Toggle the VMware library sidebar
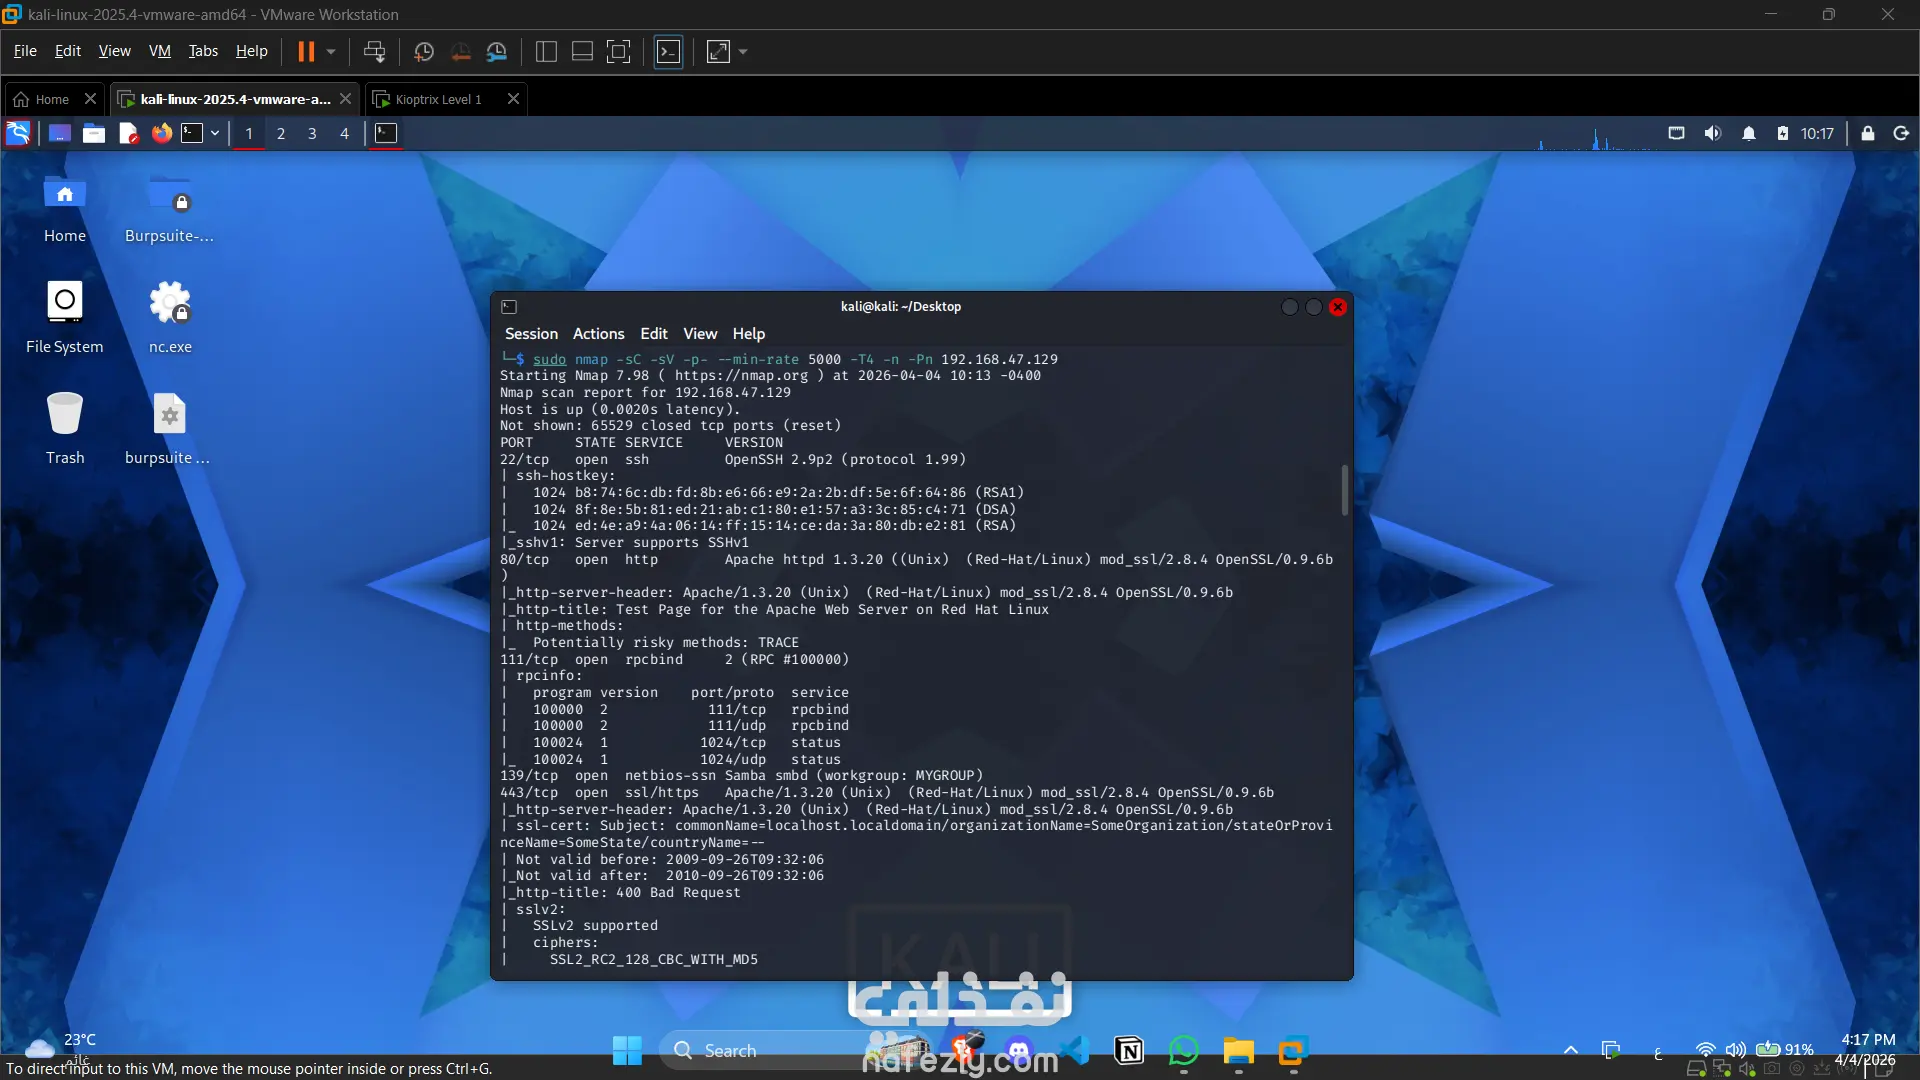The image size is (1920, 1080). point(546,51)
